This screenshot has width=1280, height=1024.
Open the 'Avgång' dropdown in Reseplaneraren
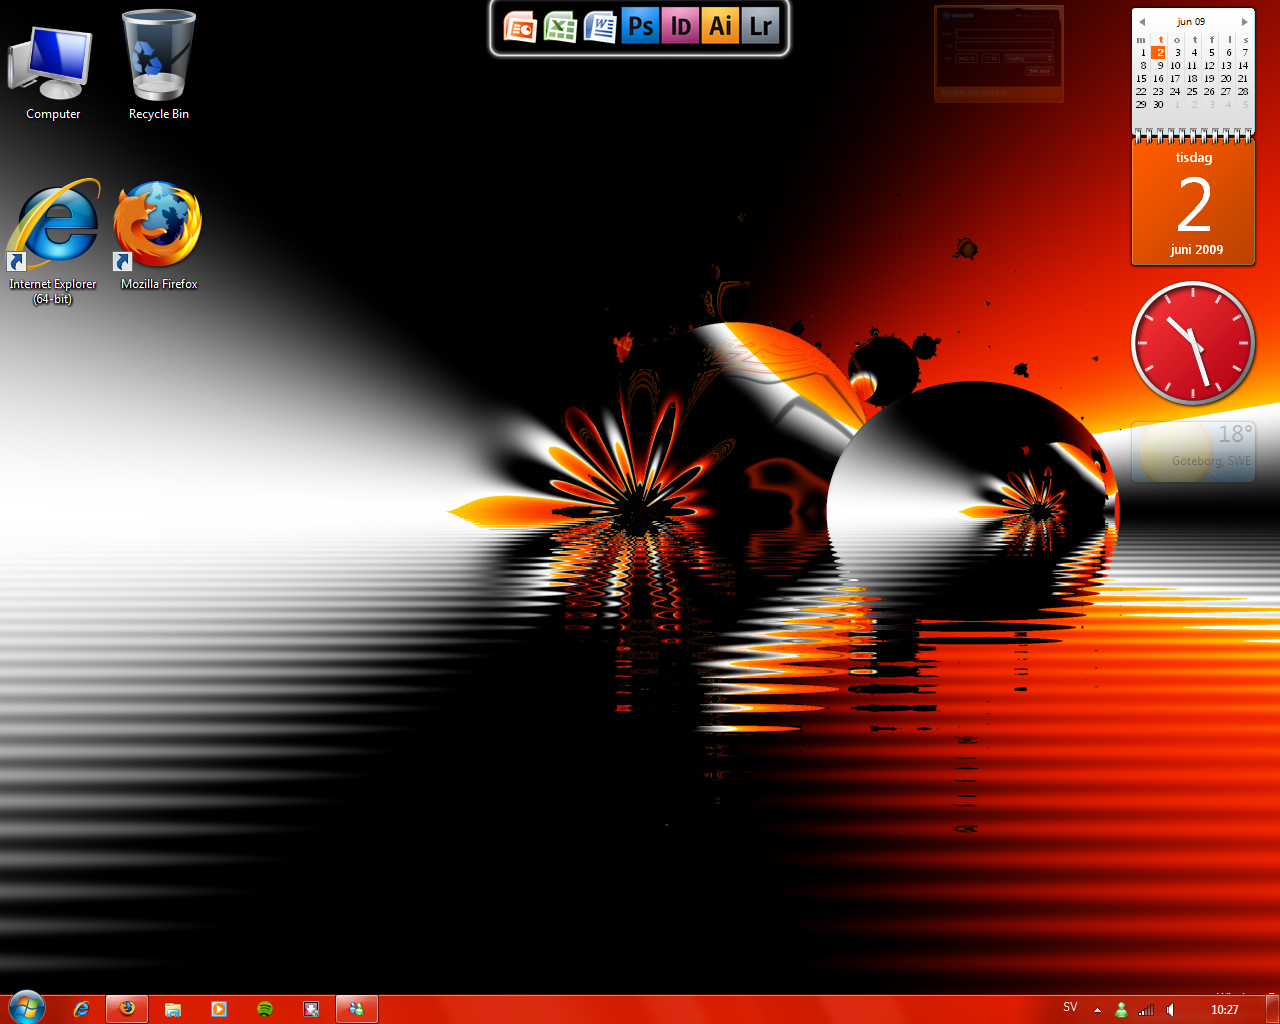[x=1029, y=58]
